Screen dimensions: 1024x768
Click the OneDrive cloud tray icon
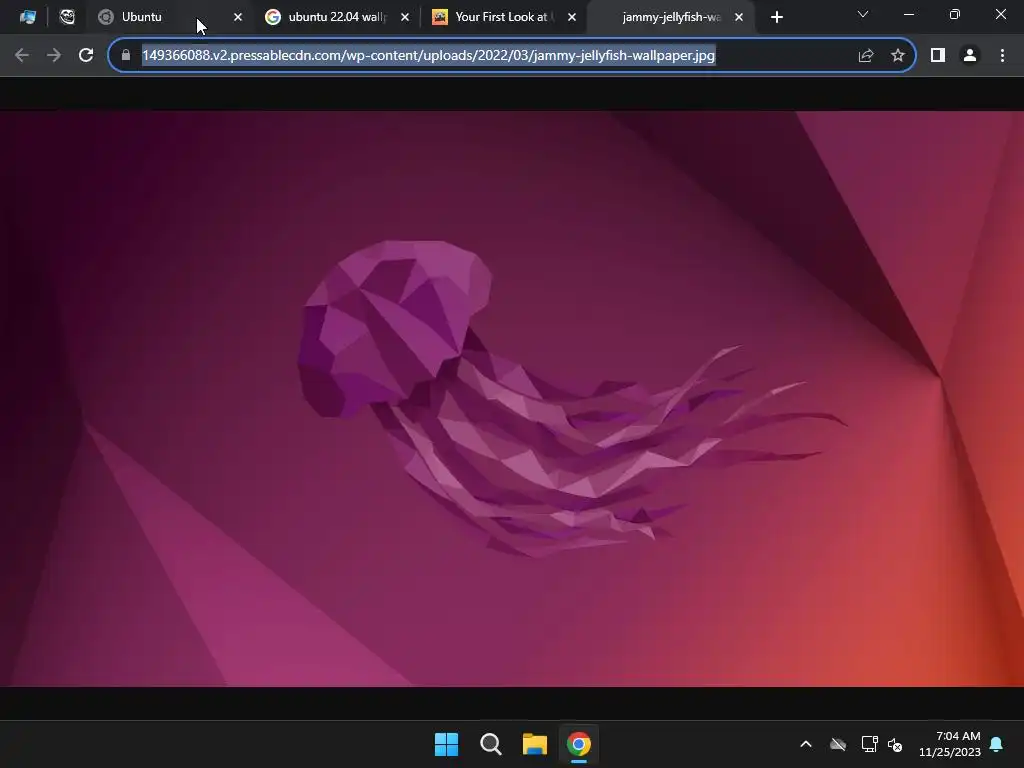point(838,744)
